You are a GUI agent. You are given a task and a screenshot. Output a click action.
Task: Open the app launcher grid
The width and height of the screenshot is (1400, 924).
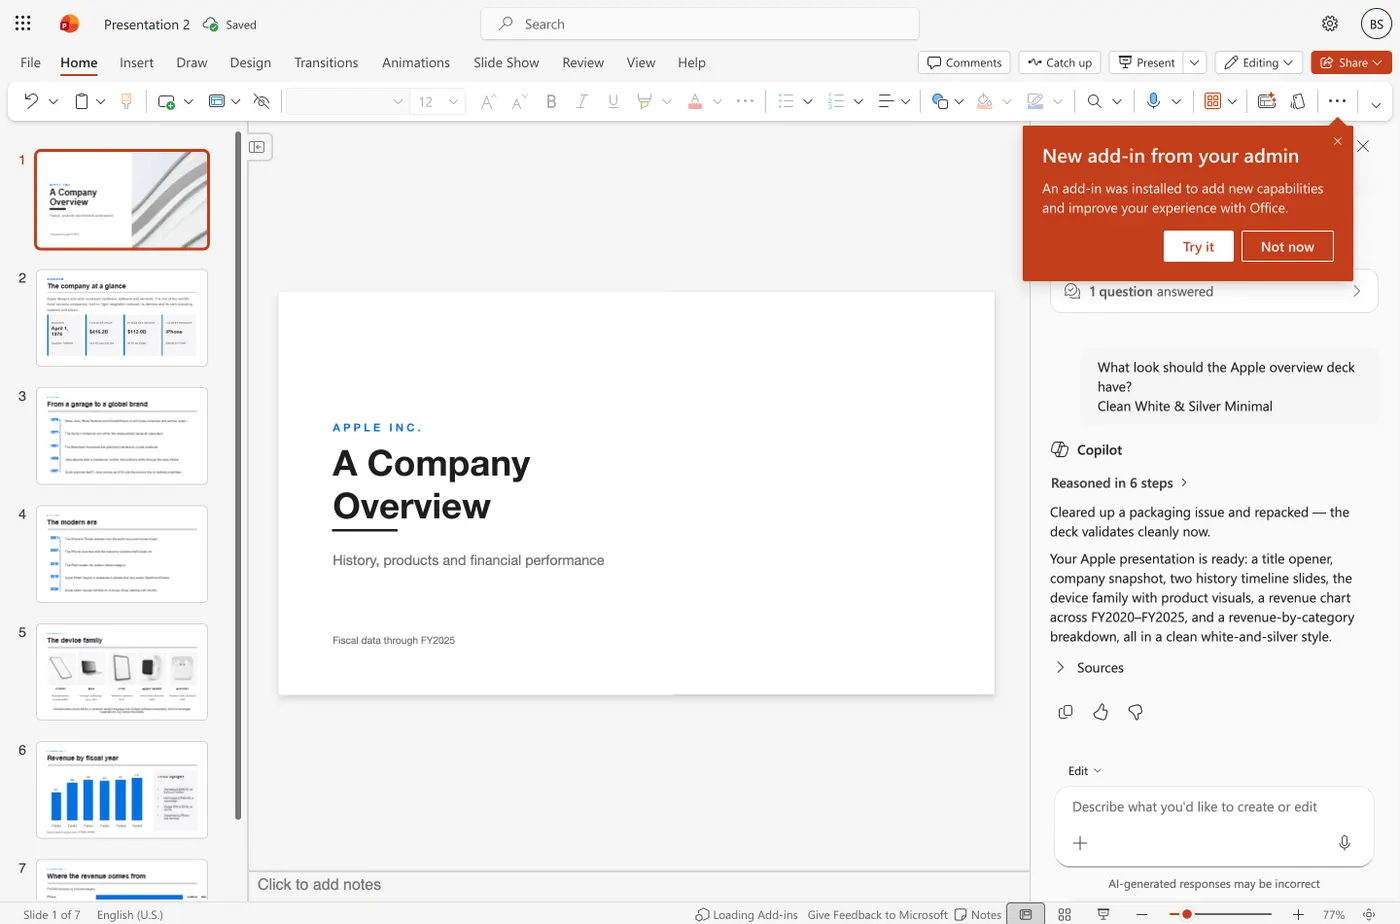[23, 24]
